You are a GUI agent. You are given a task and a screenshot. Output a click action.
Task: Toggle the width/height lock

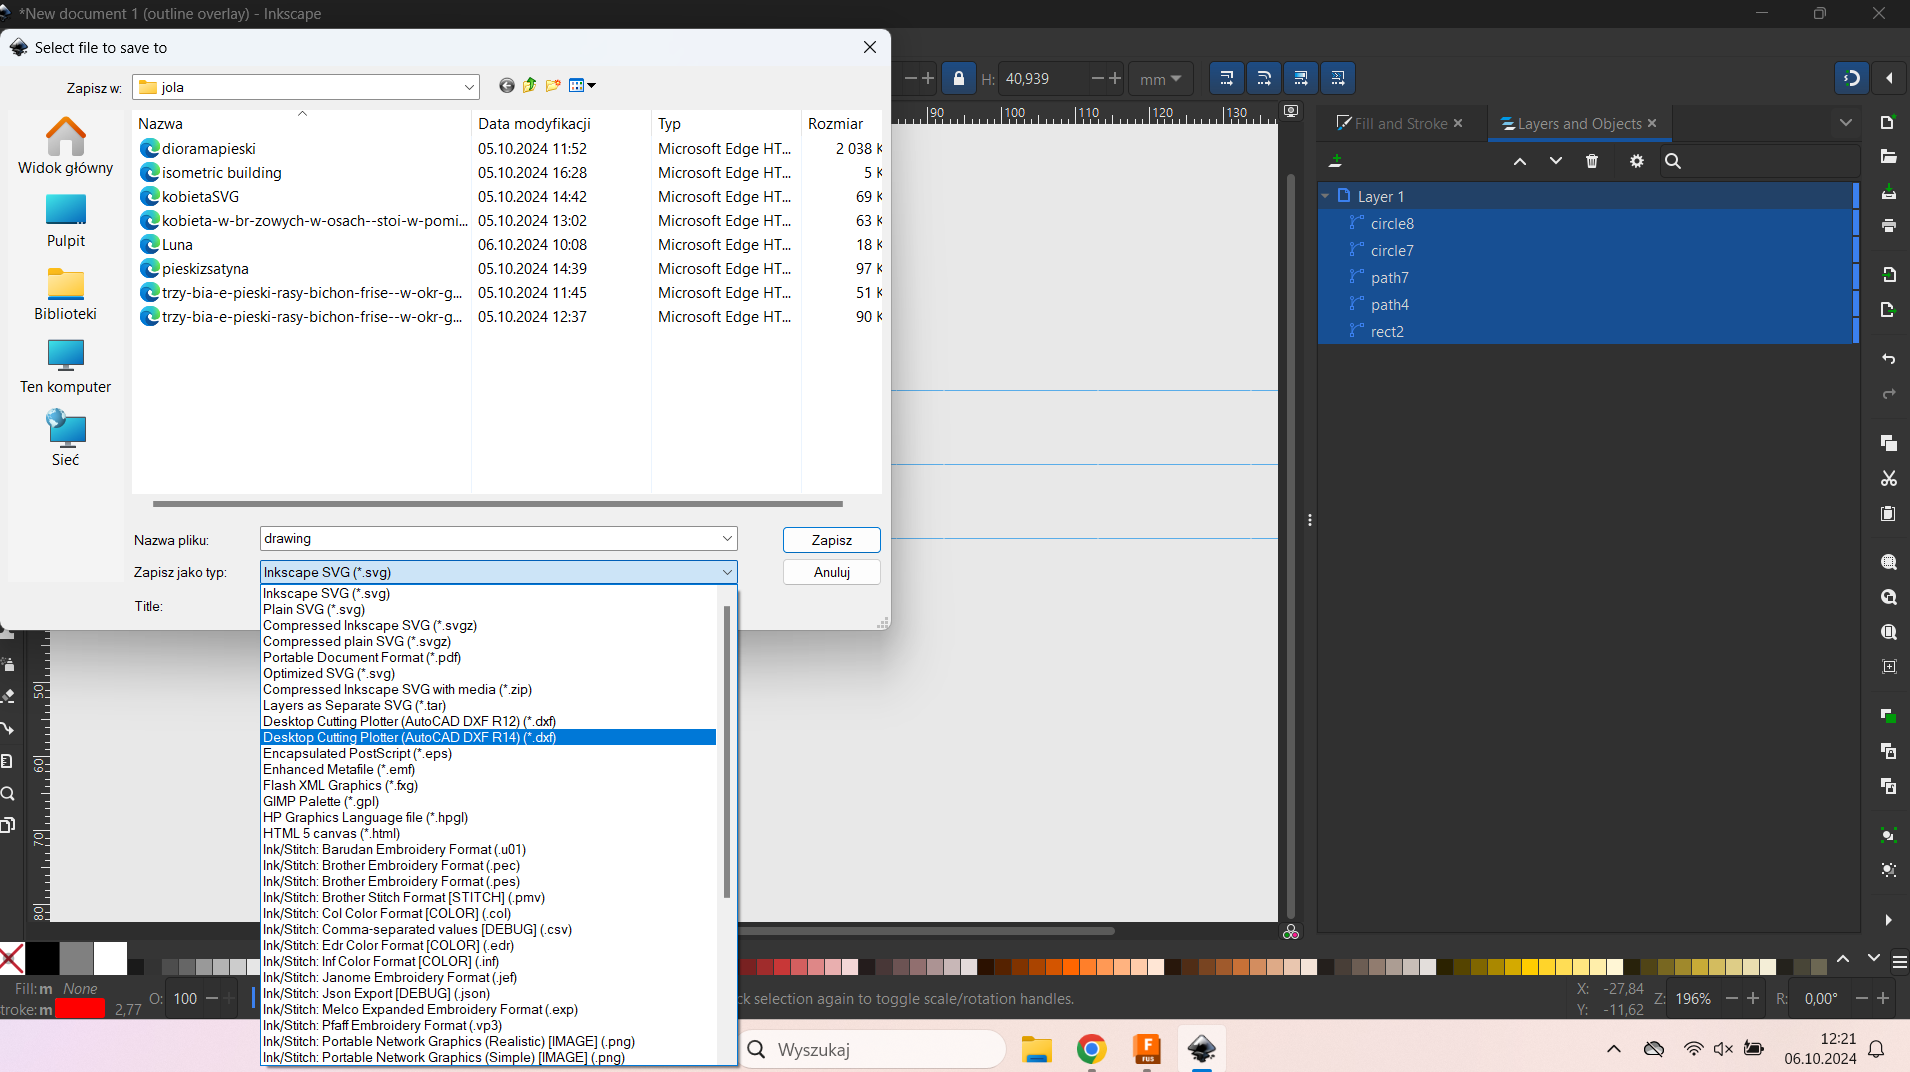pyautogui.click(x=959, y=78)
